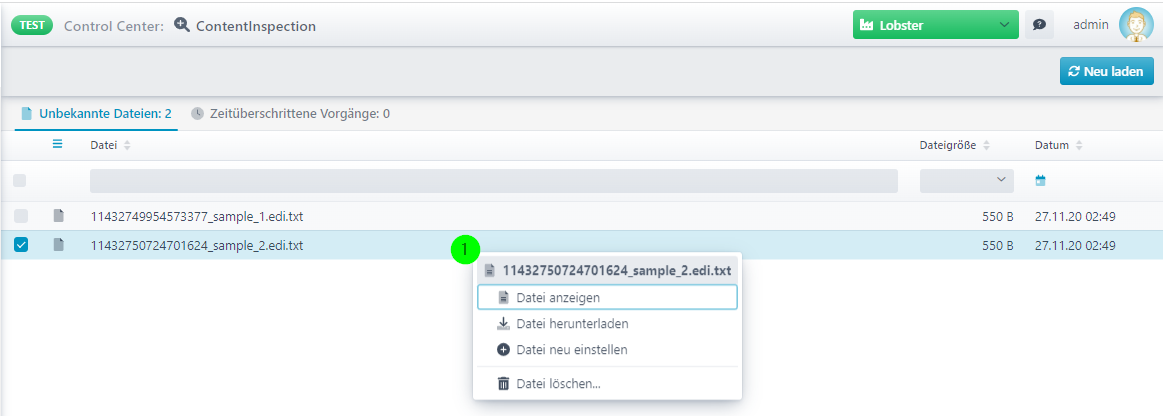Check the box for sample_1.edi.txt
The height and width of the screenshot is (416, 1163).
(x=21, y=217)
